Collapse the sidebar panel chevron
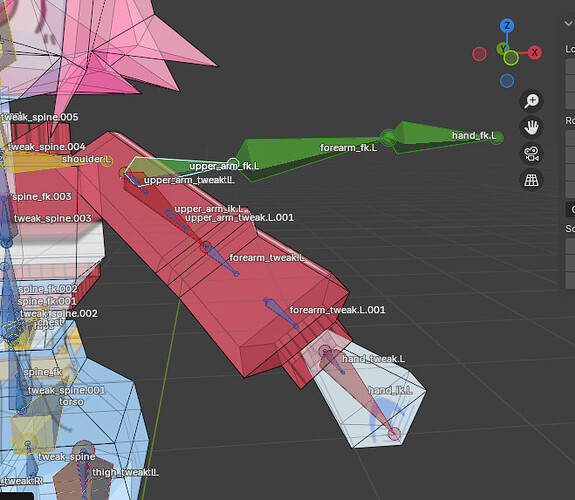This screenshot has height=500, width=575. click(568, 23)
